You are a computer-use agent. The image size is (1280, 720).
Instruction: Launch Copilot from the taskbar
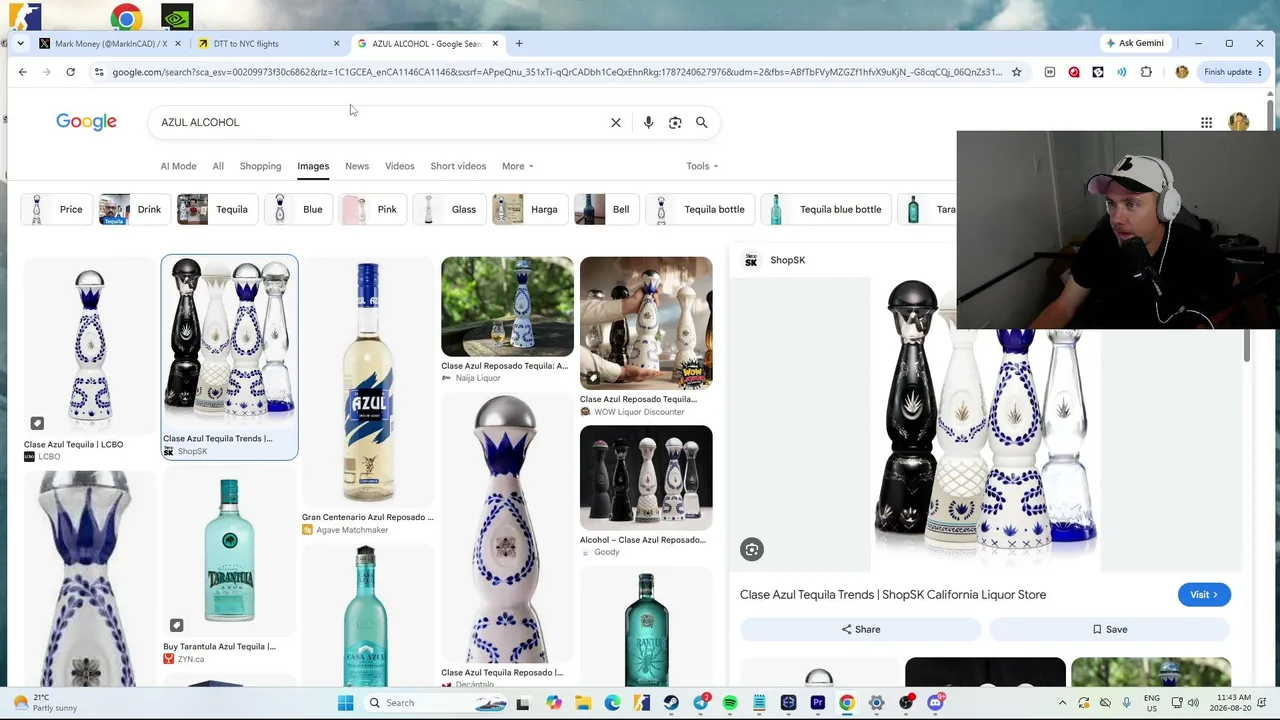[554, 703]
